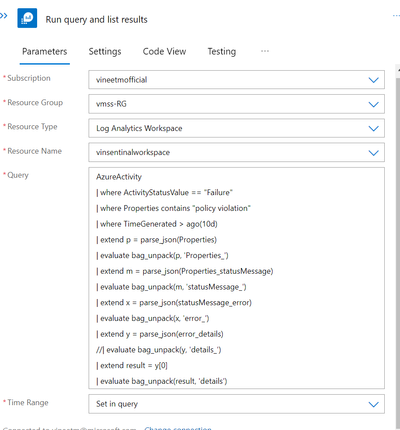Click the 'extend x = parse_json(statusMessage_error)' line
The width and height of the screenshot is (400, 430).
pyautogui.click(x=174, y=302)
